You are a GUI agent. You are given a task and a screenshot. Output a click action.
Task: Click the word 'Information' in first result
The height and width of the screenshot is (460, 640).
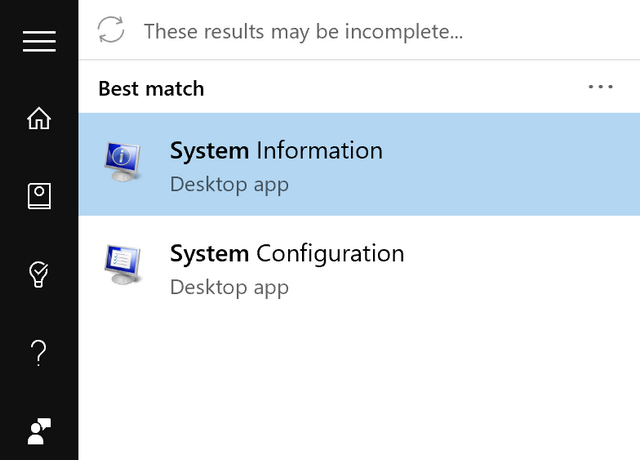click(x=320, y=150)
